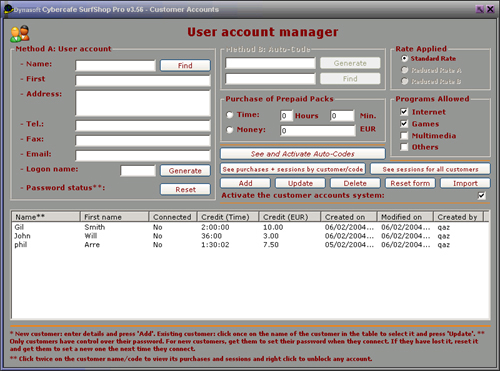
Task: Sort by the Credit (EUR) column header
Action: (290, 217)
